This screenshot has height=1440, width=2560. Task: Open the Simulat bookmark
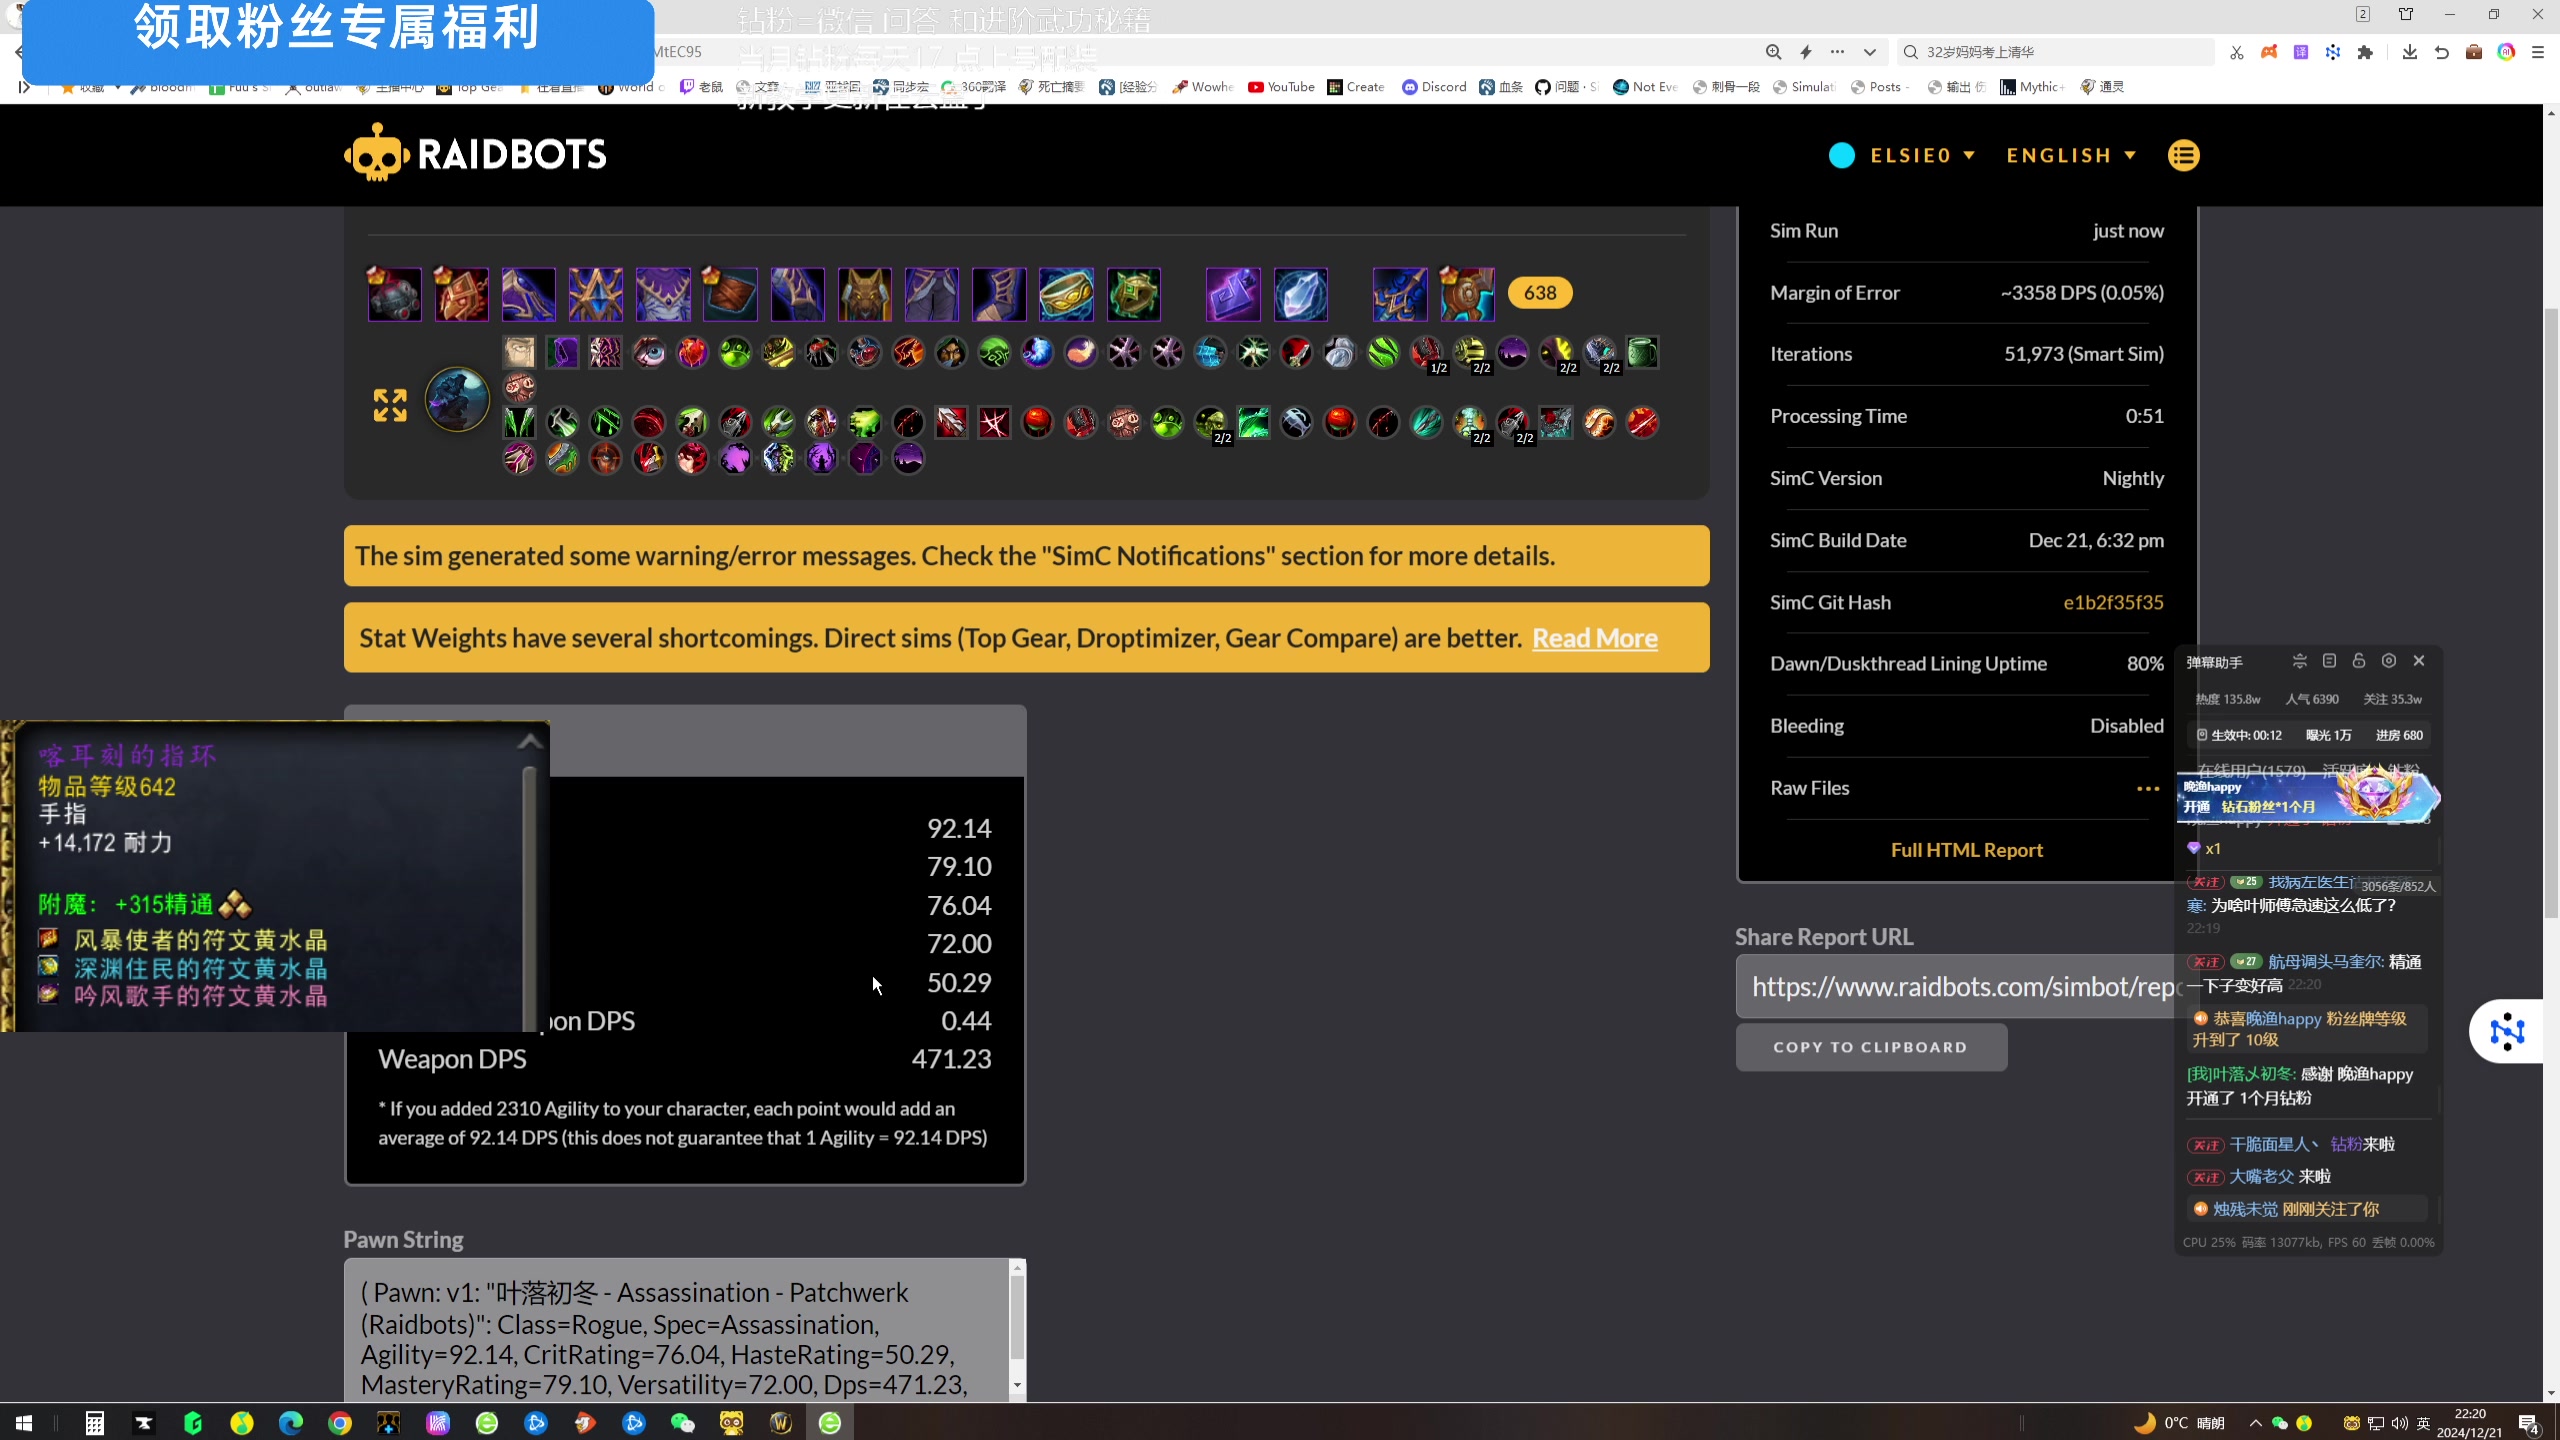click(x=1804, y=87)
